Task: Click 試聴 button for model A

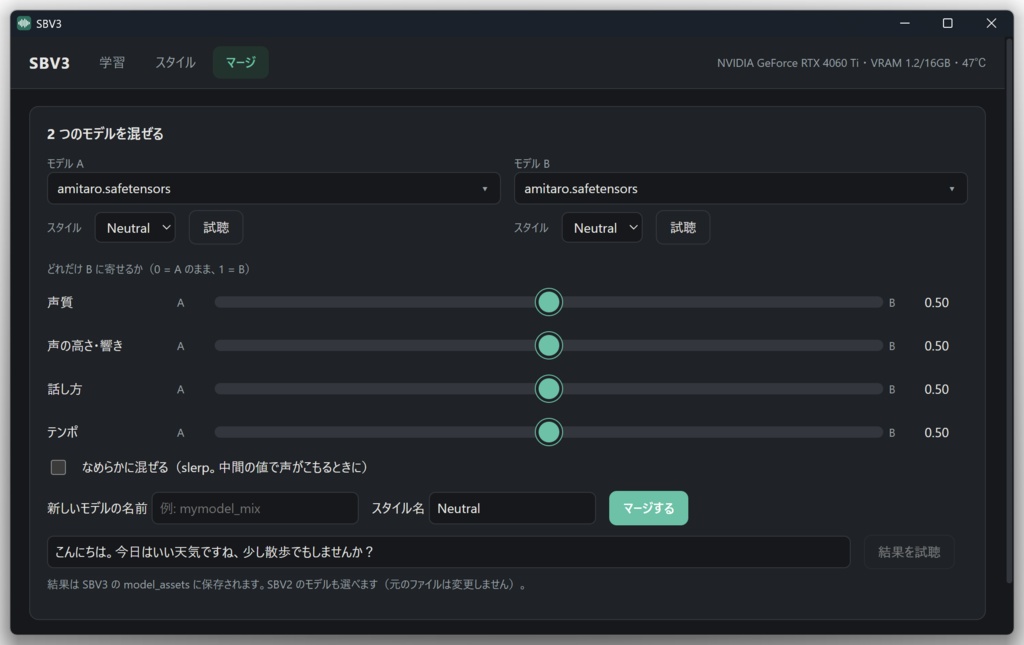Action: [216, 228]
